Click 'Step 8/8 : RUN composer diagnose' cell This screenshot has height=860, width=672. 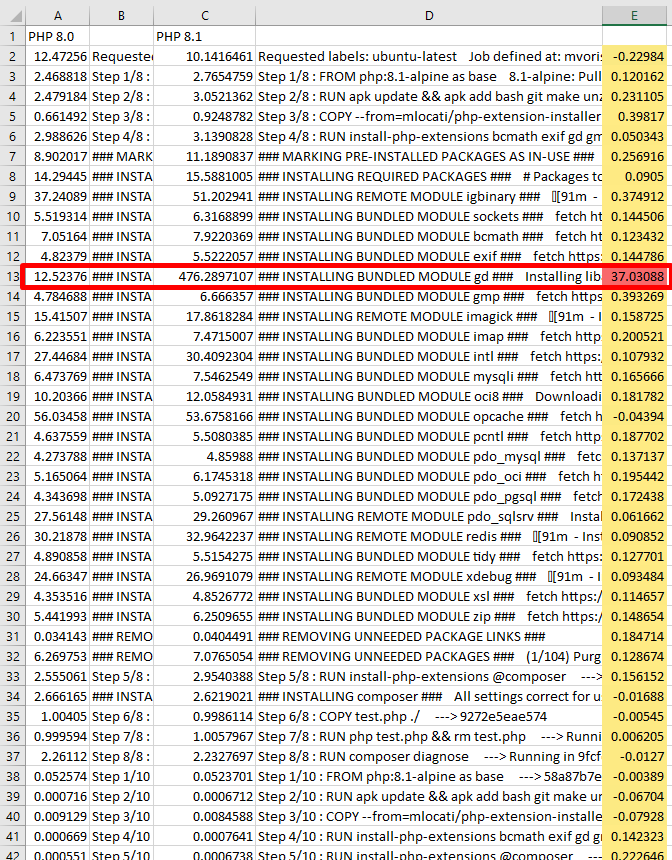tap(429, 756)
